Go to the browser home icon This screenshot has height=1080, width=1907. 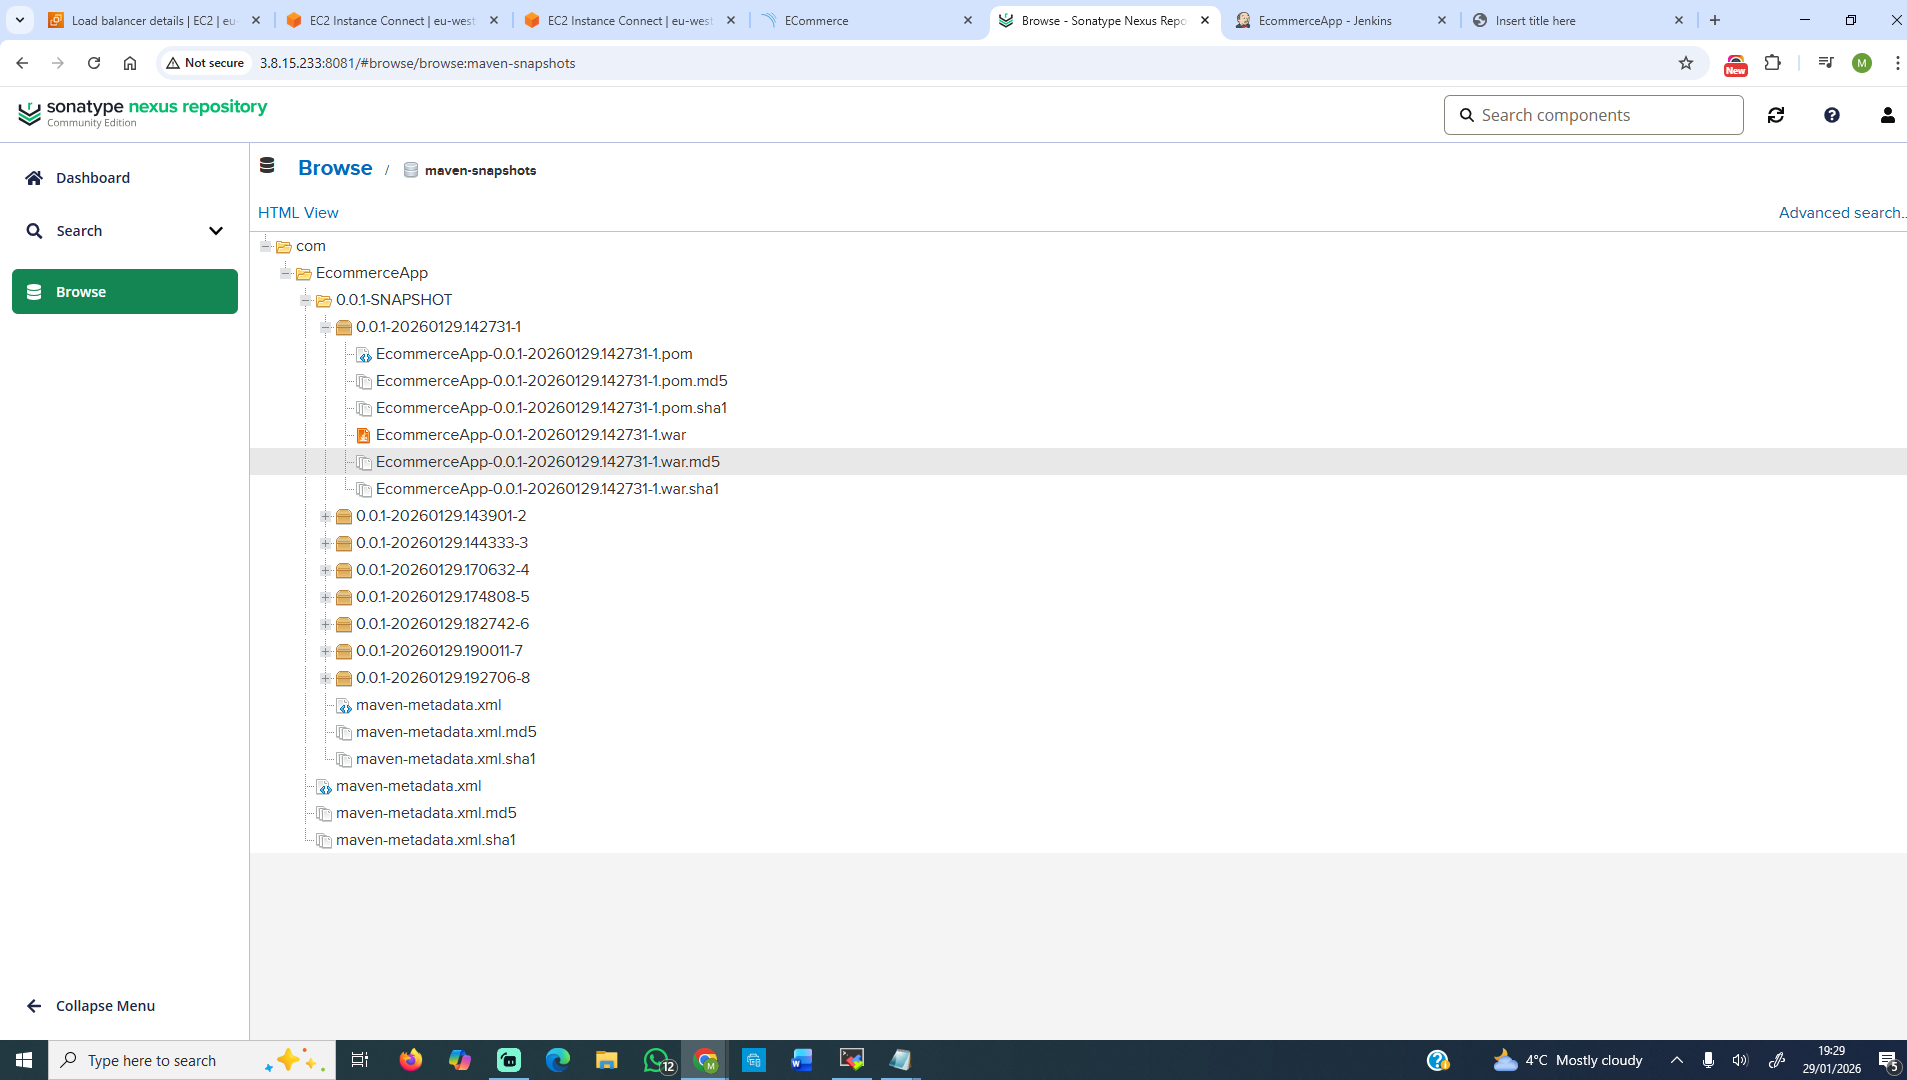click(130, 63)
